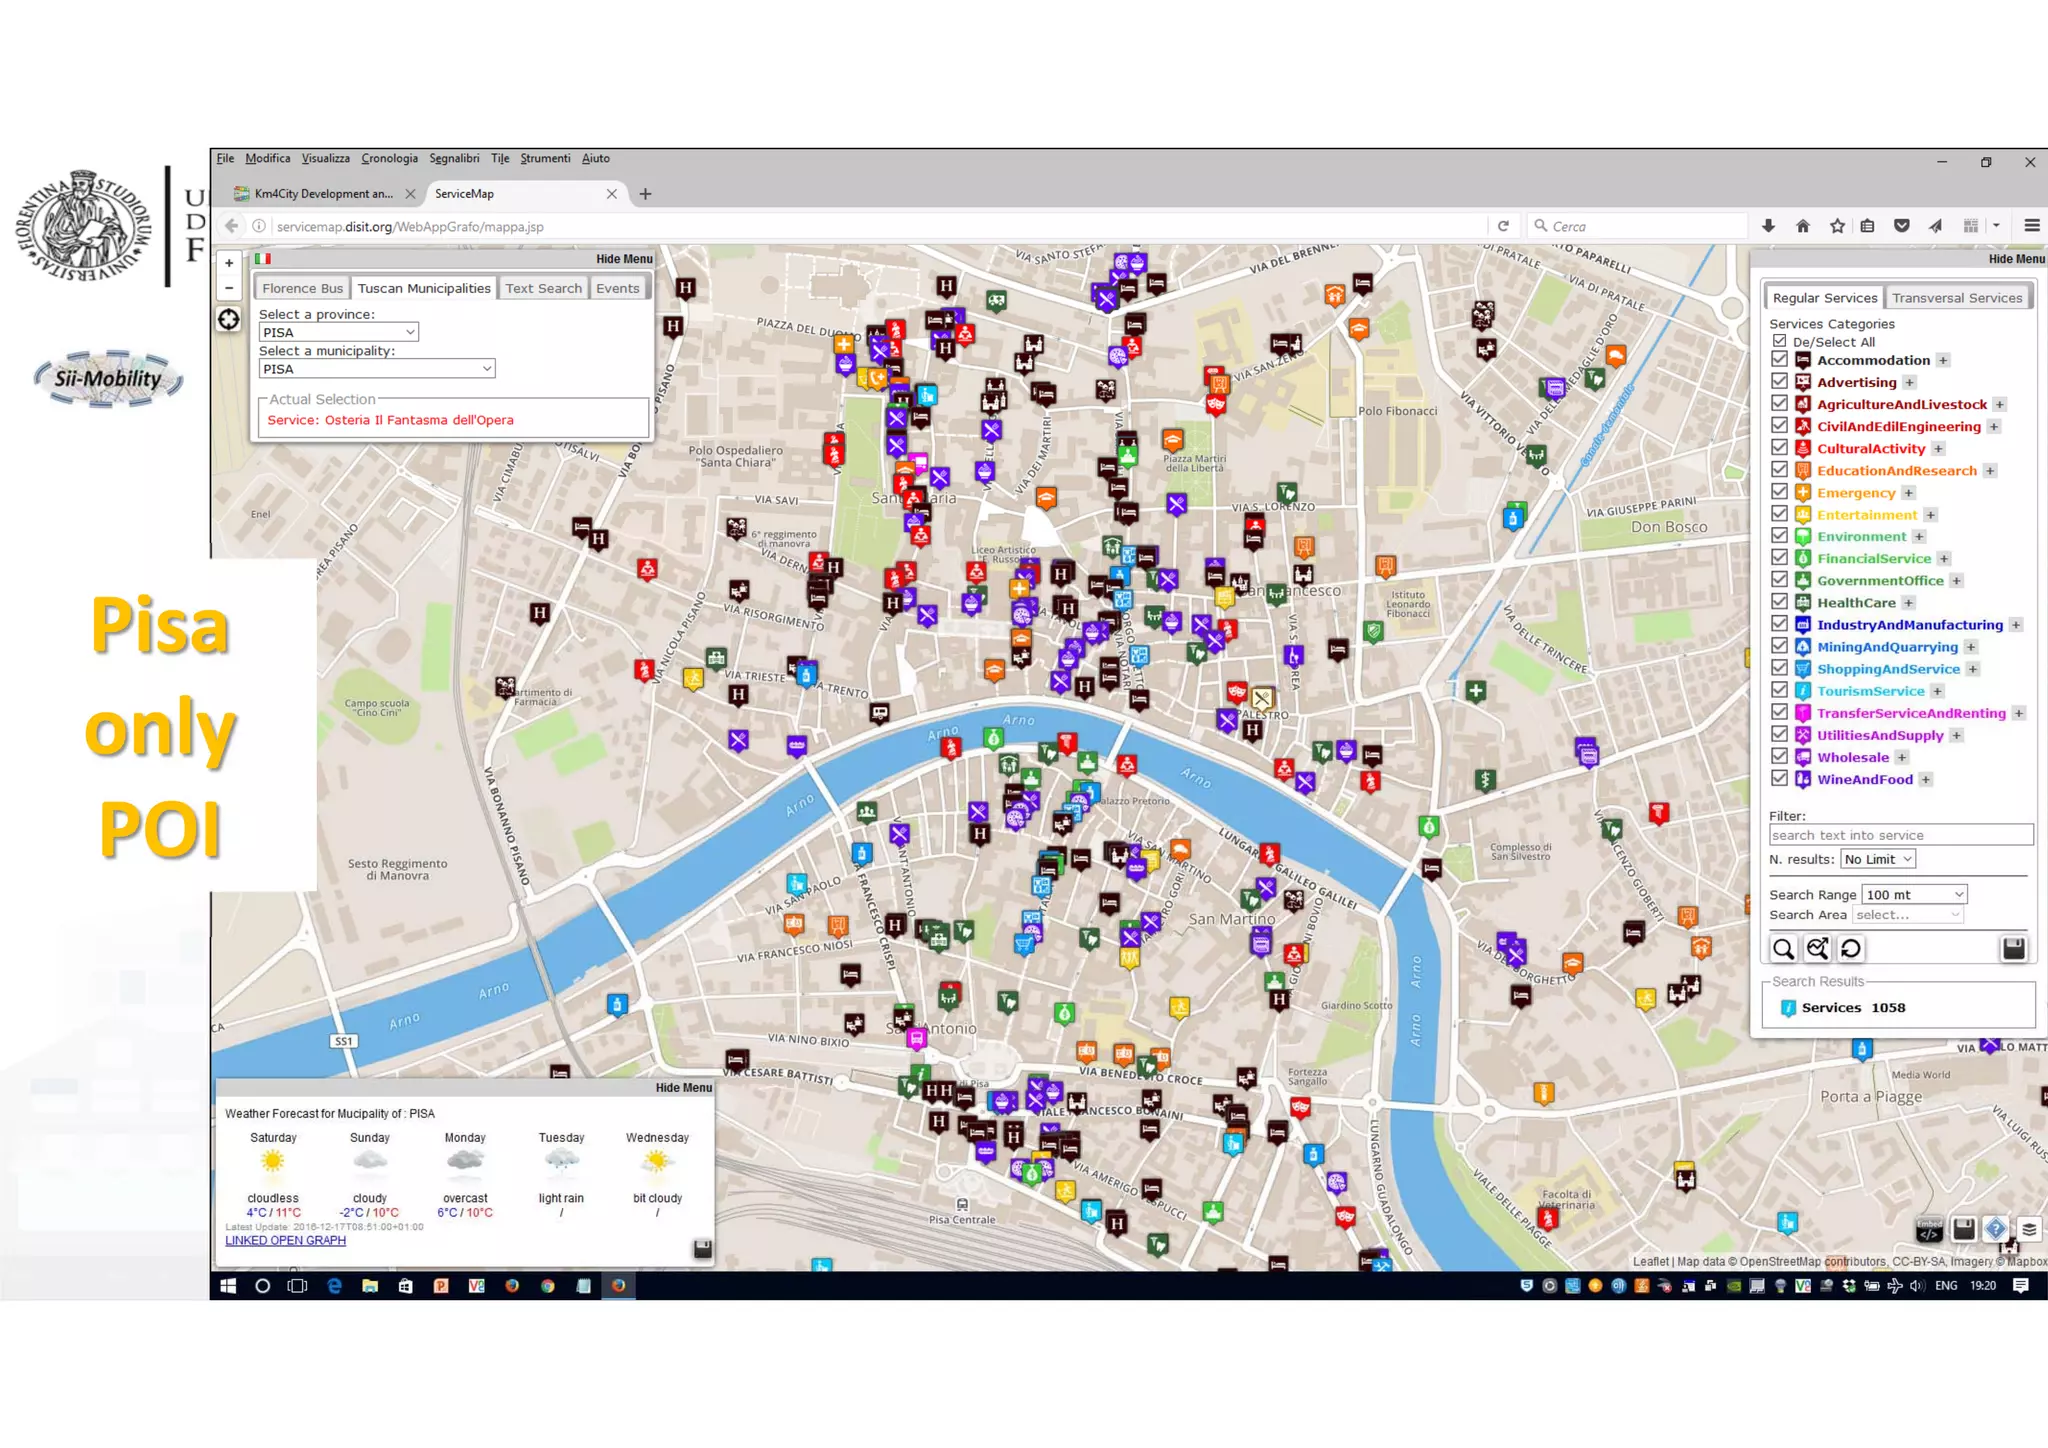Image resolution: width=2048 pixels, height=1448 pixels.
Task: Hide the weather forecast menu
Action: point(684,1088)
